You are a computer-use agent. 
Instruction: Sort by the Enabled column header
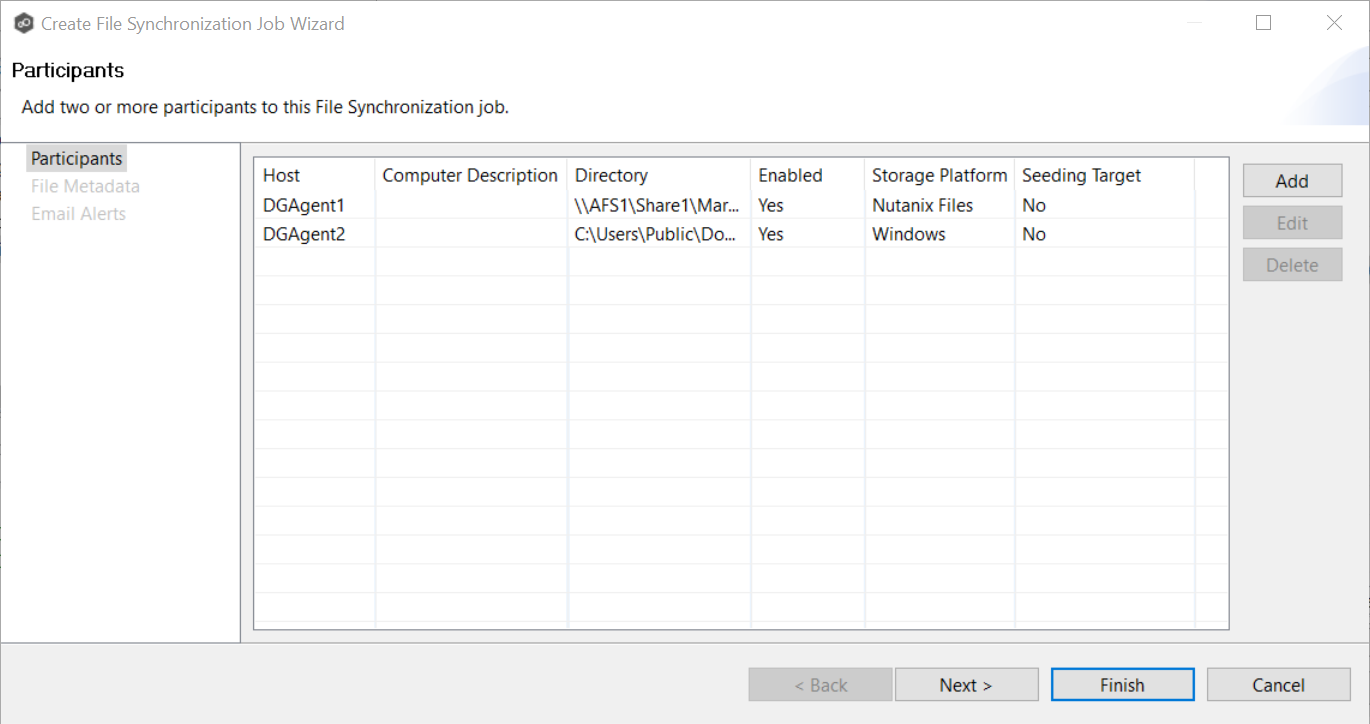tap(807, 175)
